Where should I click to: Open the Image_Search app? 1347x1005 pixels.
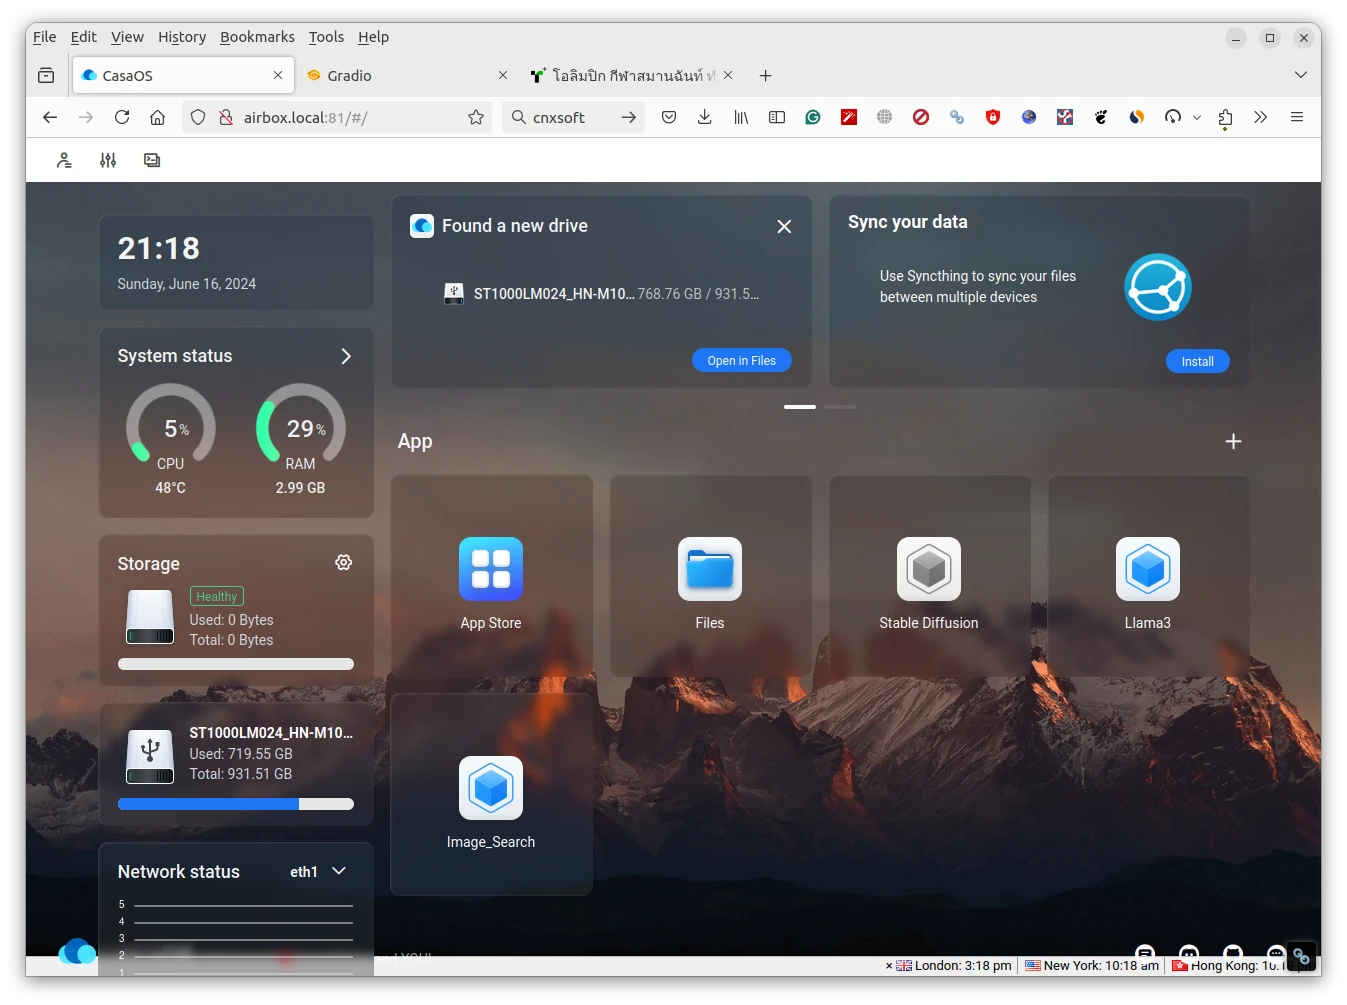pos(491,788)
